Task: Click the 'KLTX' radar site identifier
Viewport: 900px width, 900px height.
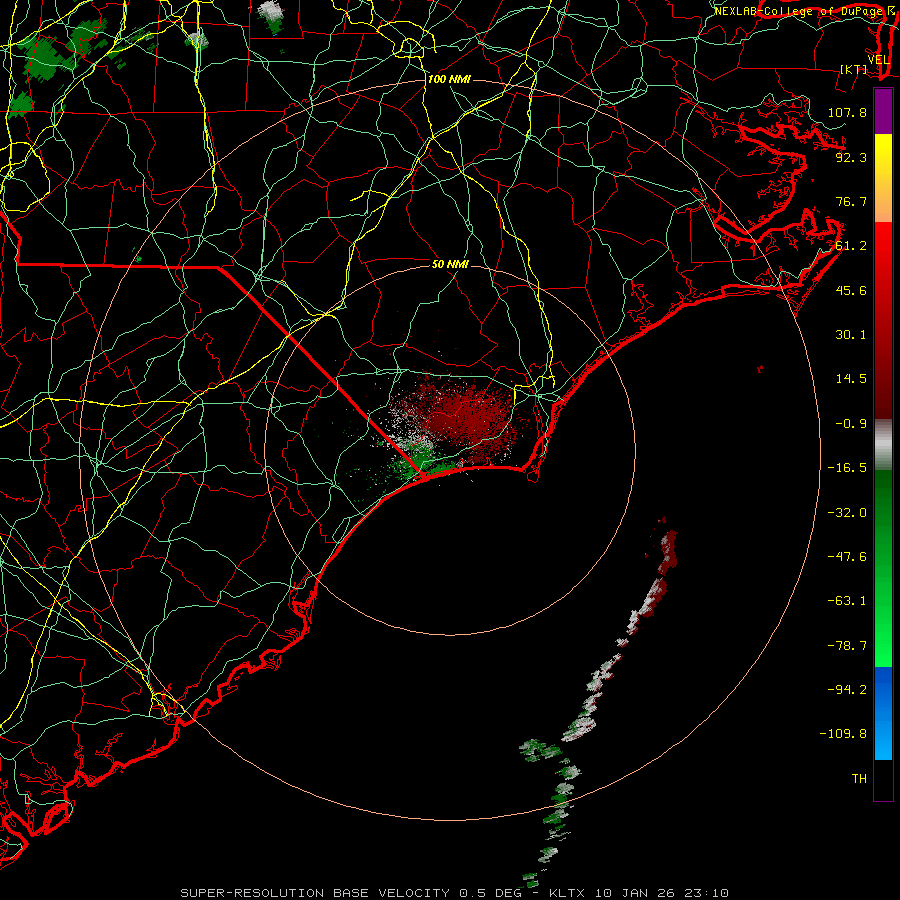Action: [567, 893]
